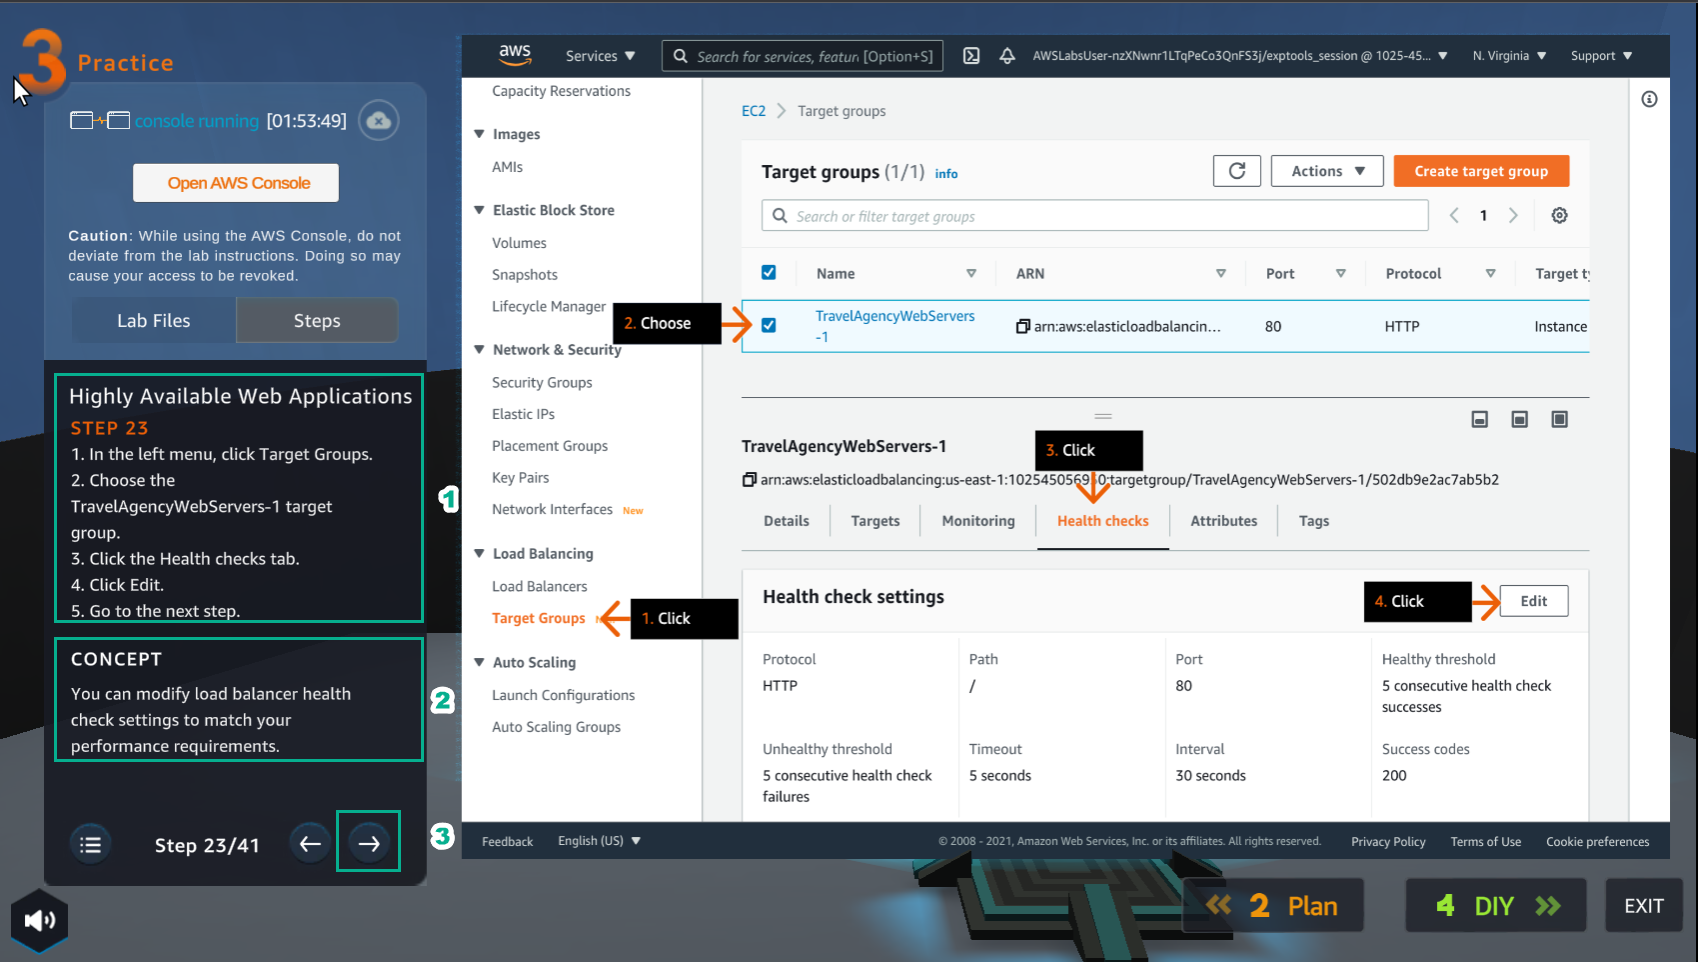Screen dimensions: 1698x962
Task: Open the CloudShell terminal icon
Action: pos(971,56)
